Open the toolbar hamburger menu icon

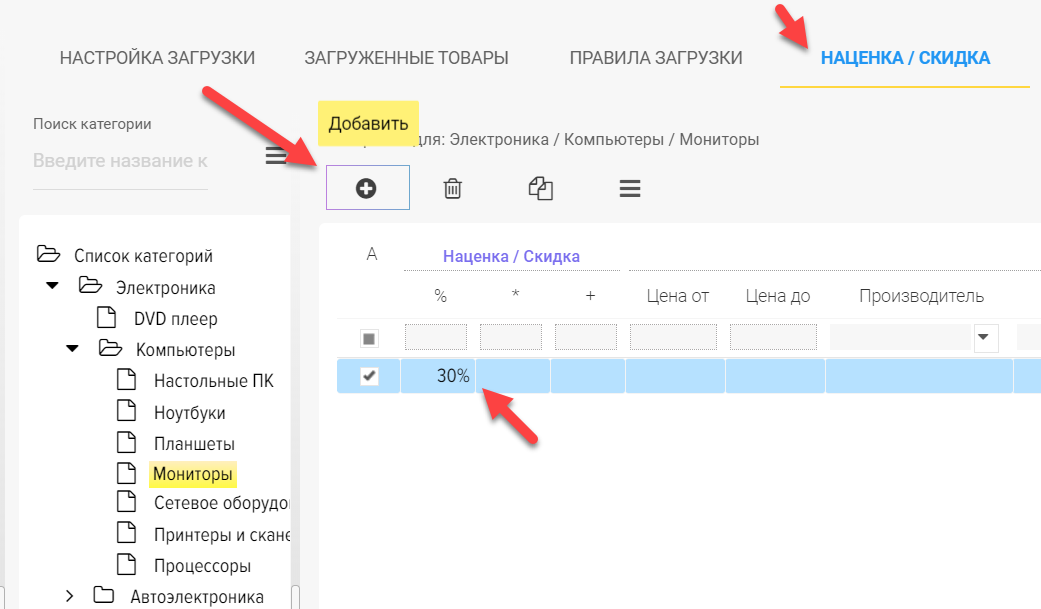tap(629, 189)
